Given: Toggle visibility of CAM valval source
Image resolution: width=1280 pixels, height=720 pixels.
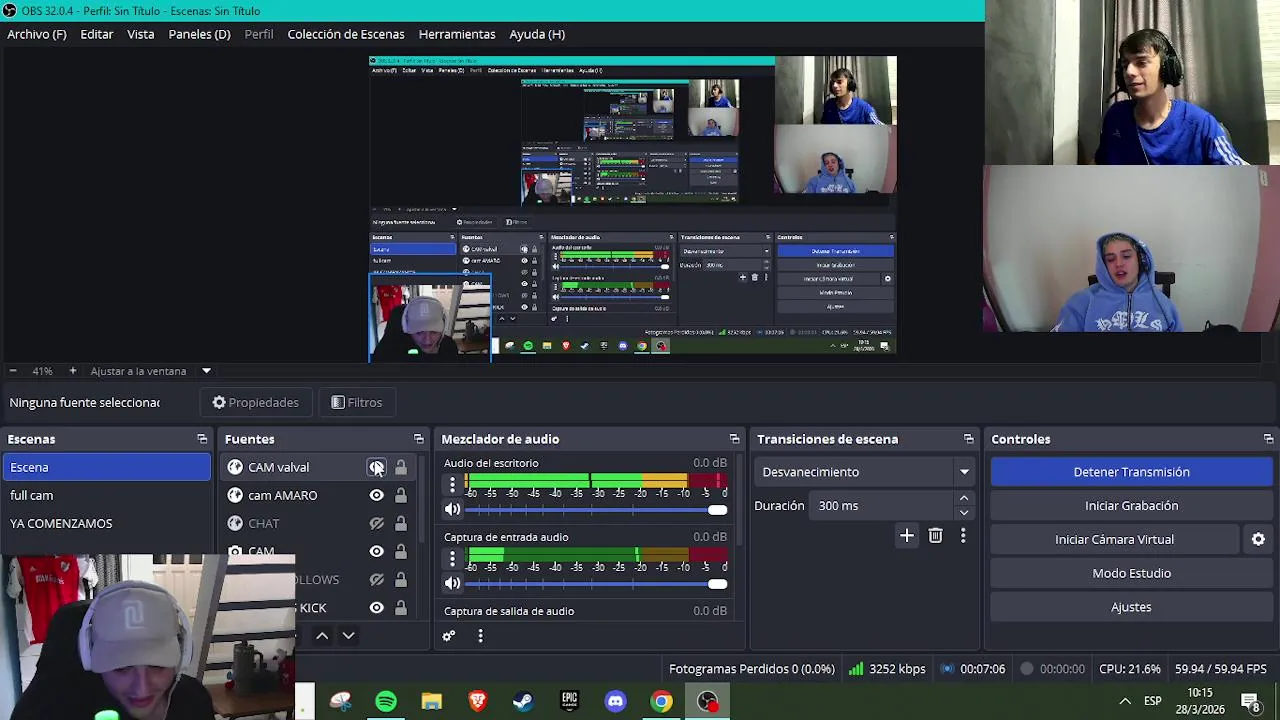Looking at the screenshot, I should (x=376, y=467).
